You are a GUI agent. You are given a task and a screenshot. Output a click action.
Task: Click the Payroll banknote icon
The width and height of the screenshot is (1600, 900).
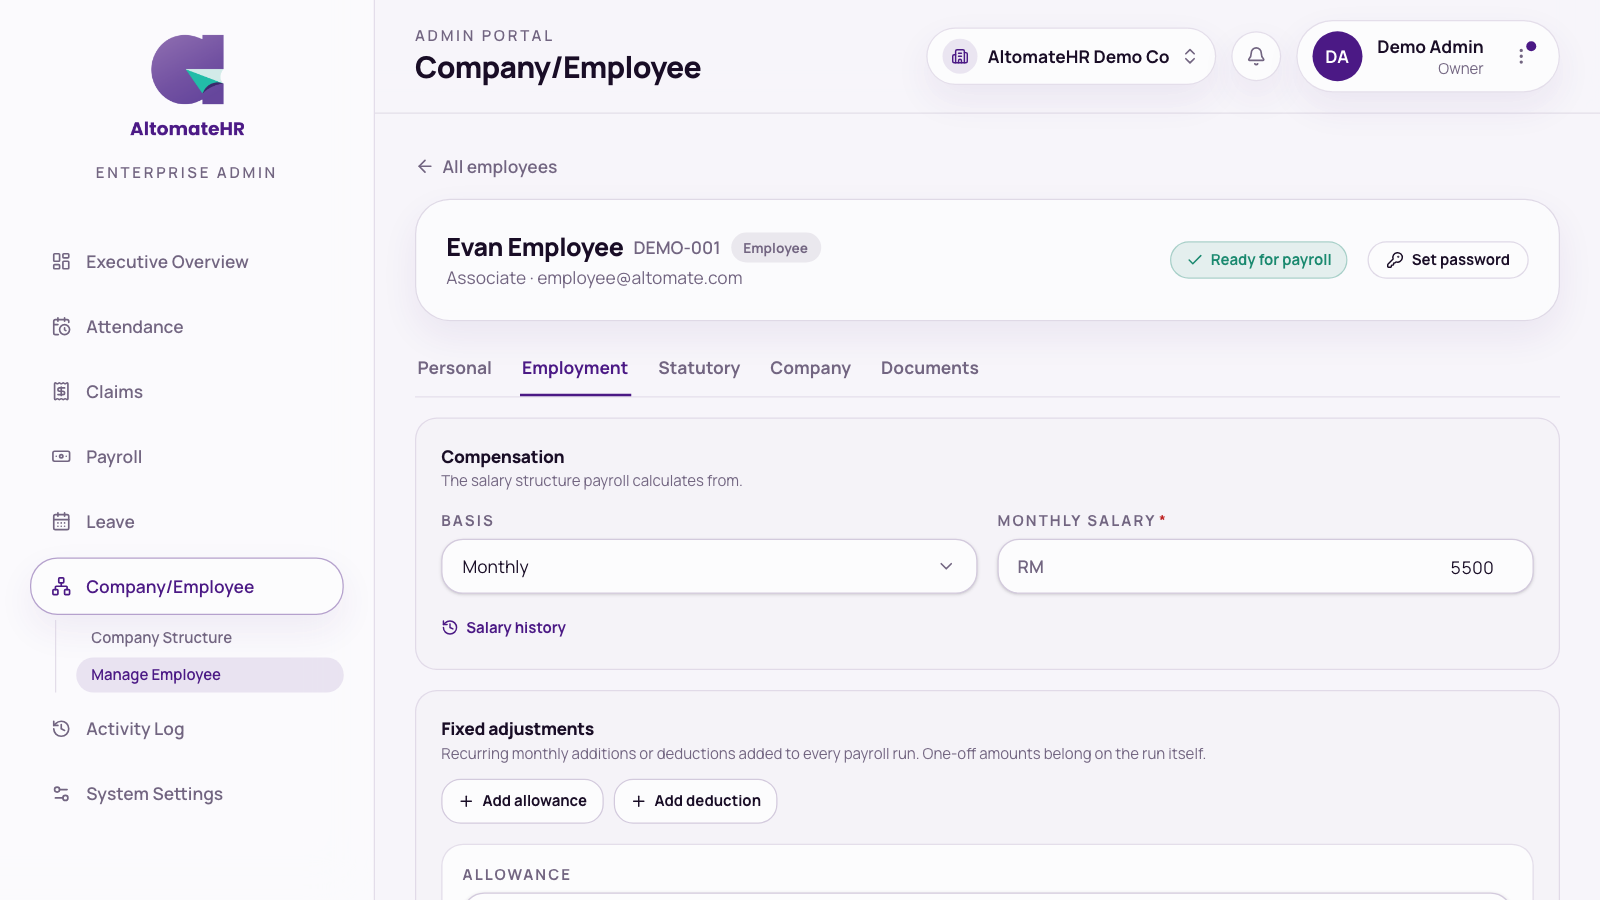coord(61,457)
